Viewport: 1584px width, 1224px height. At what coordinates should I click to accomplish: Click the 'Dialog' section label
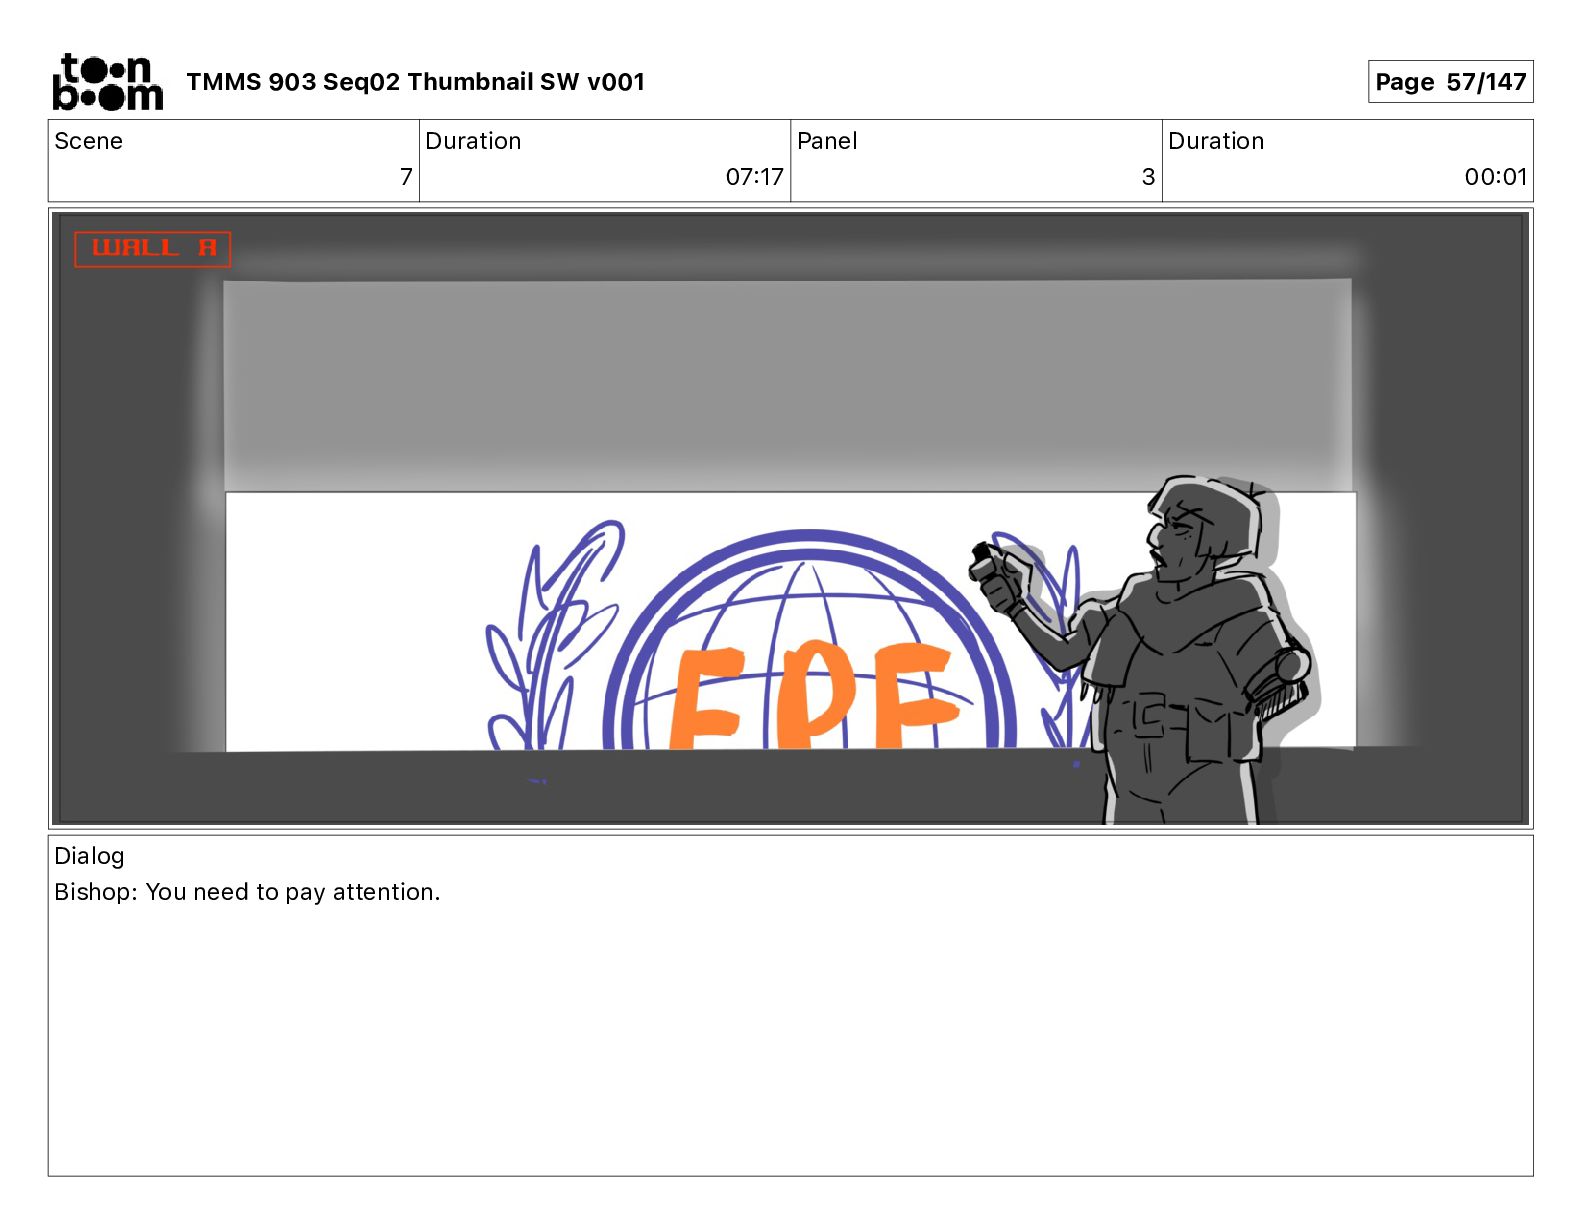click(x=89, y=856)
